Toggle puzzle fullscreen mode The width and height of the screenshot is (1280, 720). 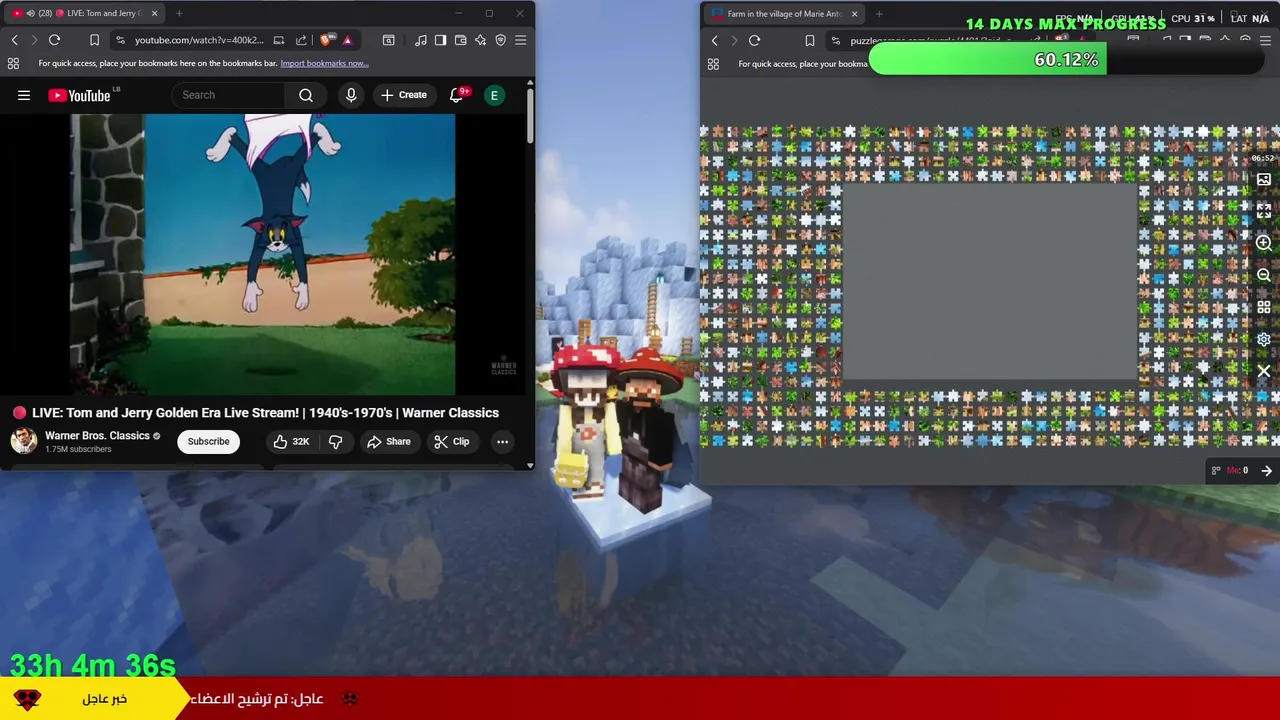tap(1264, 211)
